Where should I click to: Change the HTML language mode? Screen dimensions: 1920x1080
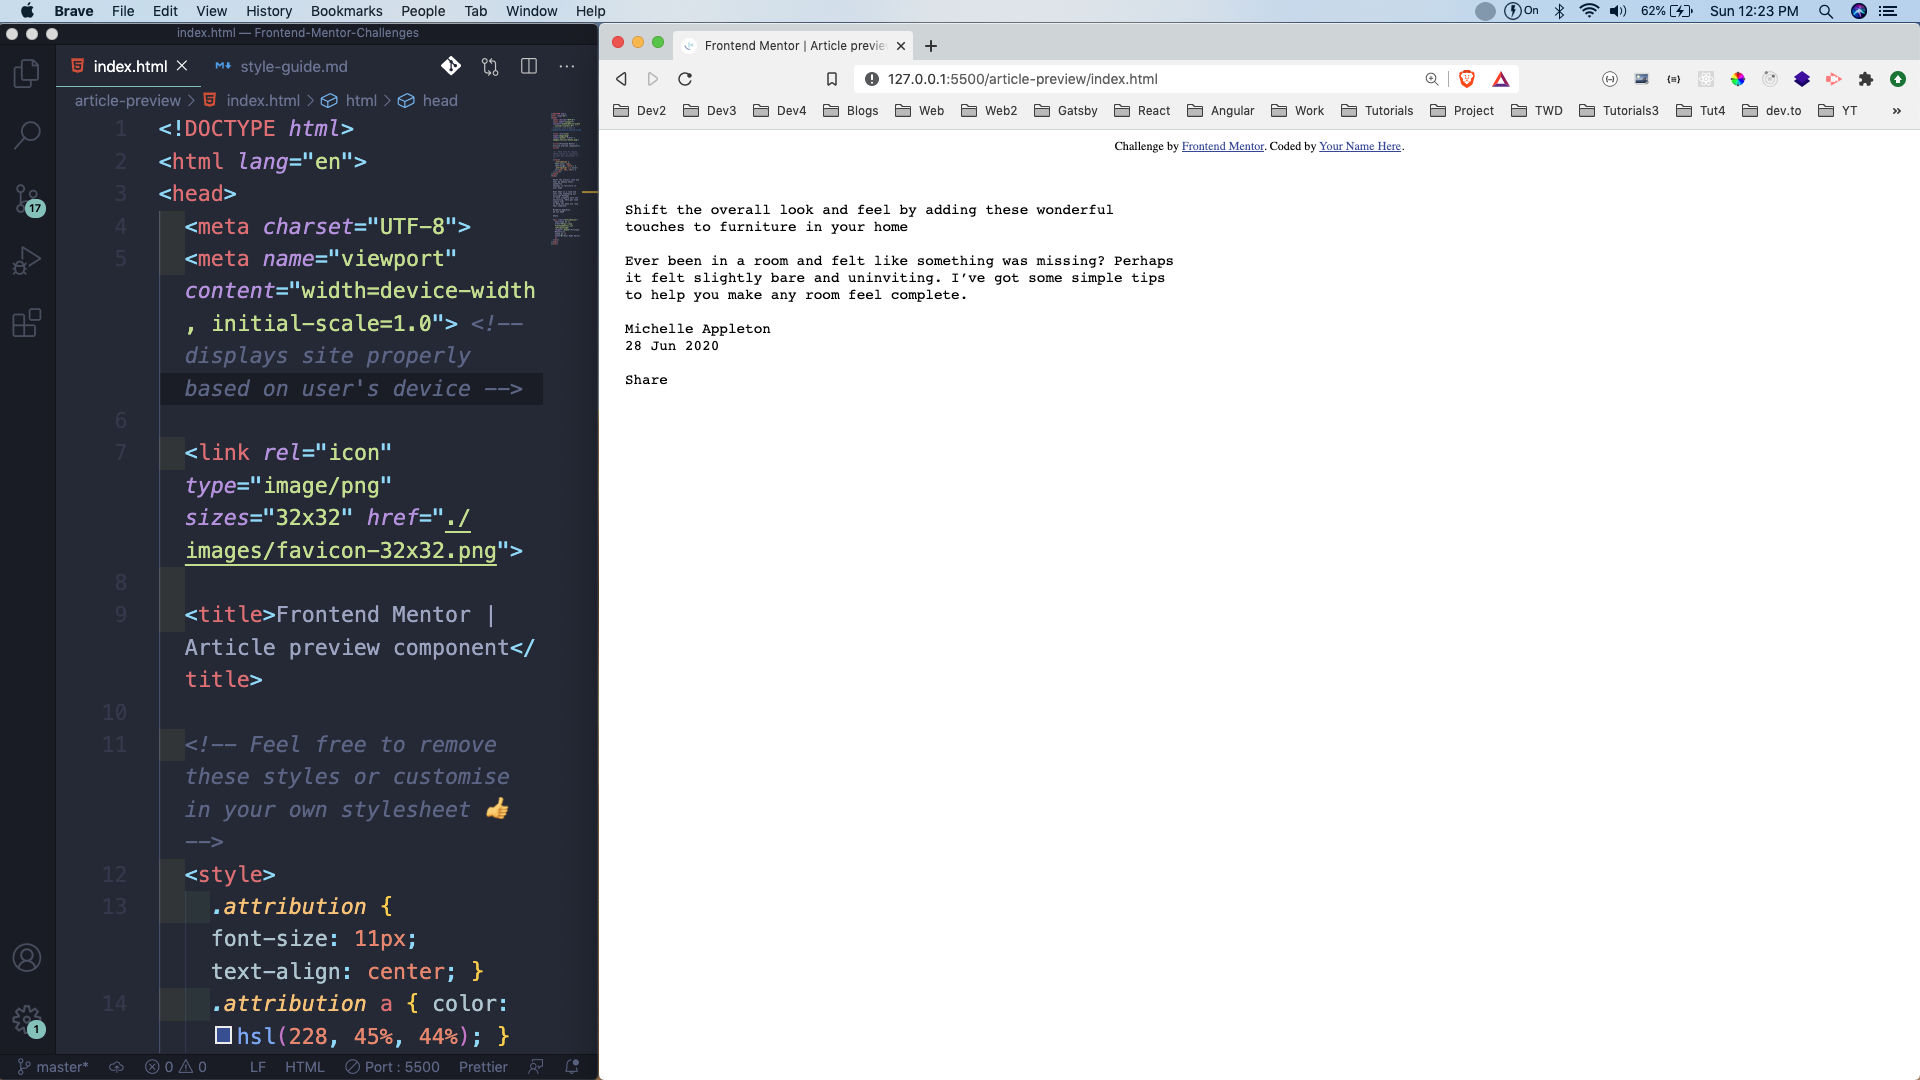click(x=305, y=1067)
